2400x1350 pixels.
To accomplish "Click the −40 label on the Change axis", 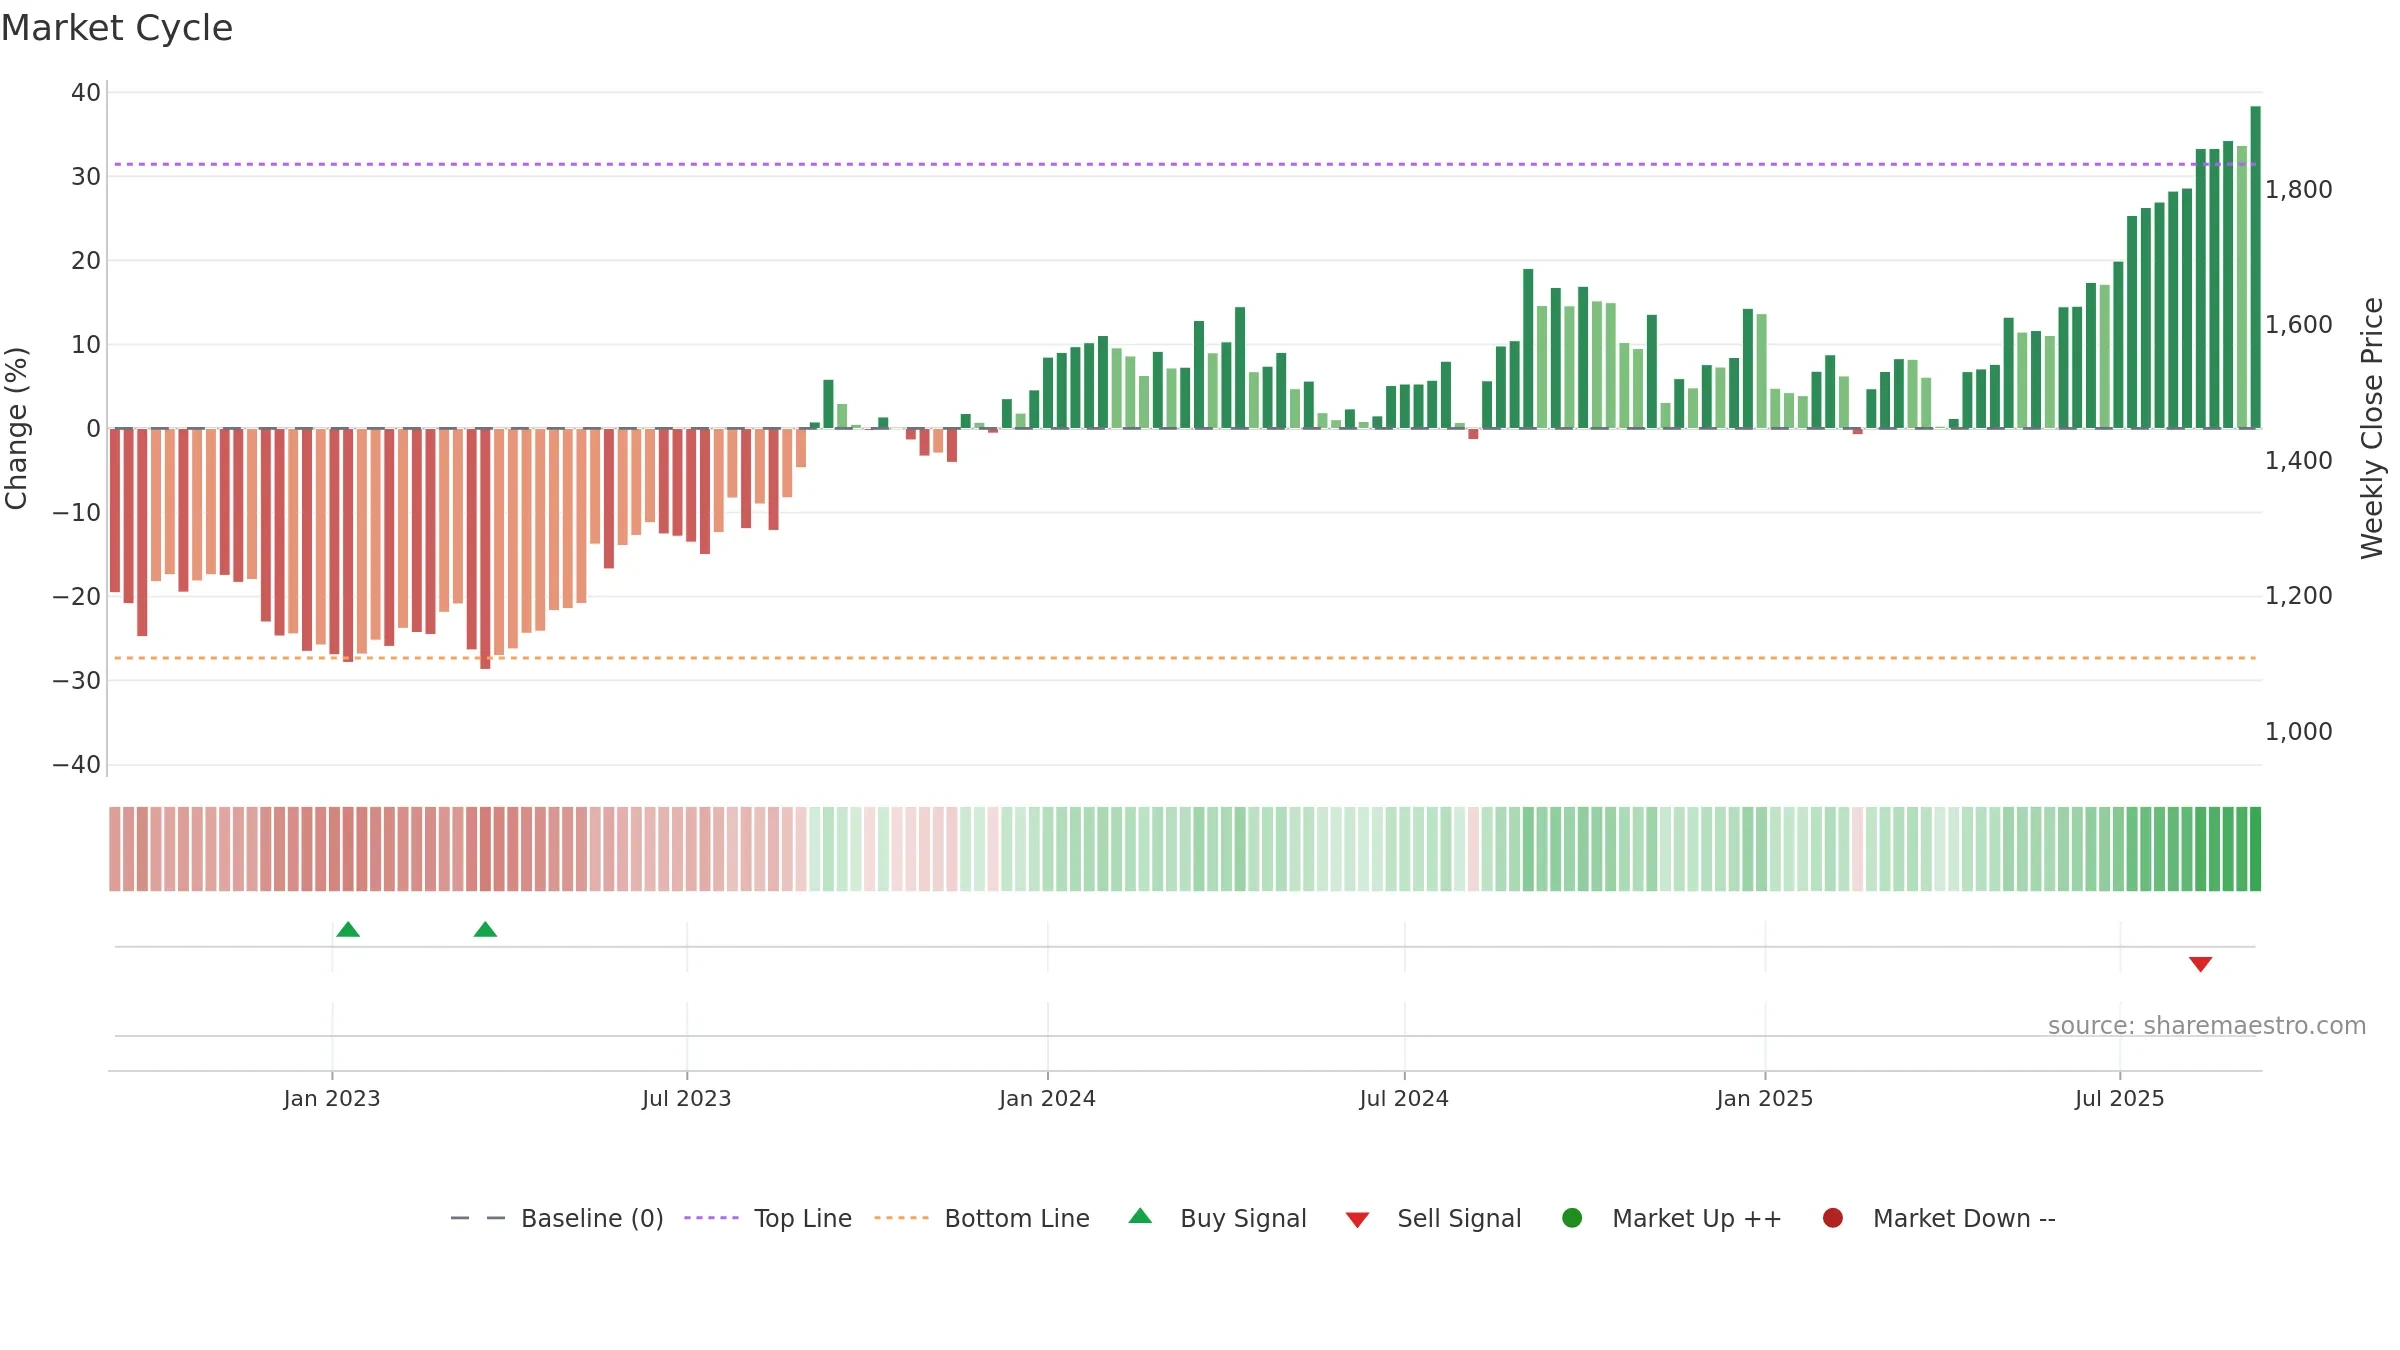I will [x=77, y=765].
